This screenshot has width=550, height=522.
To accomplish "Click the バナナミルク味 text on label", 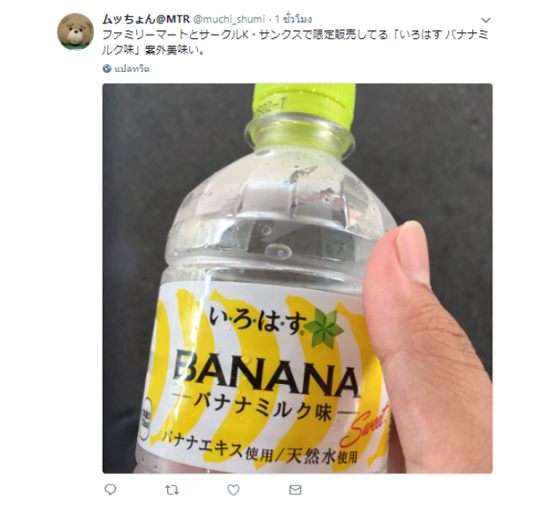I will pos(263,408).
